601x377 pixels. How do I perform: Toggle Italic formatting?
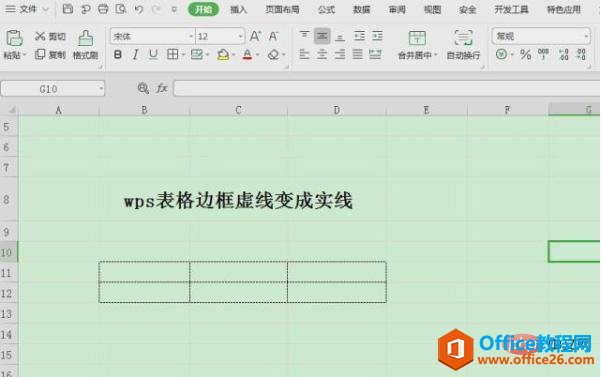[x=135, y=55]
